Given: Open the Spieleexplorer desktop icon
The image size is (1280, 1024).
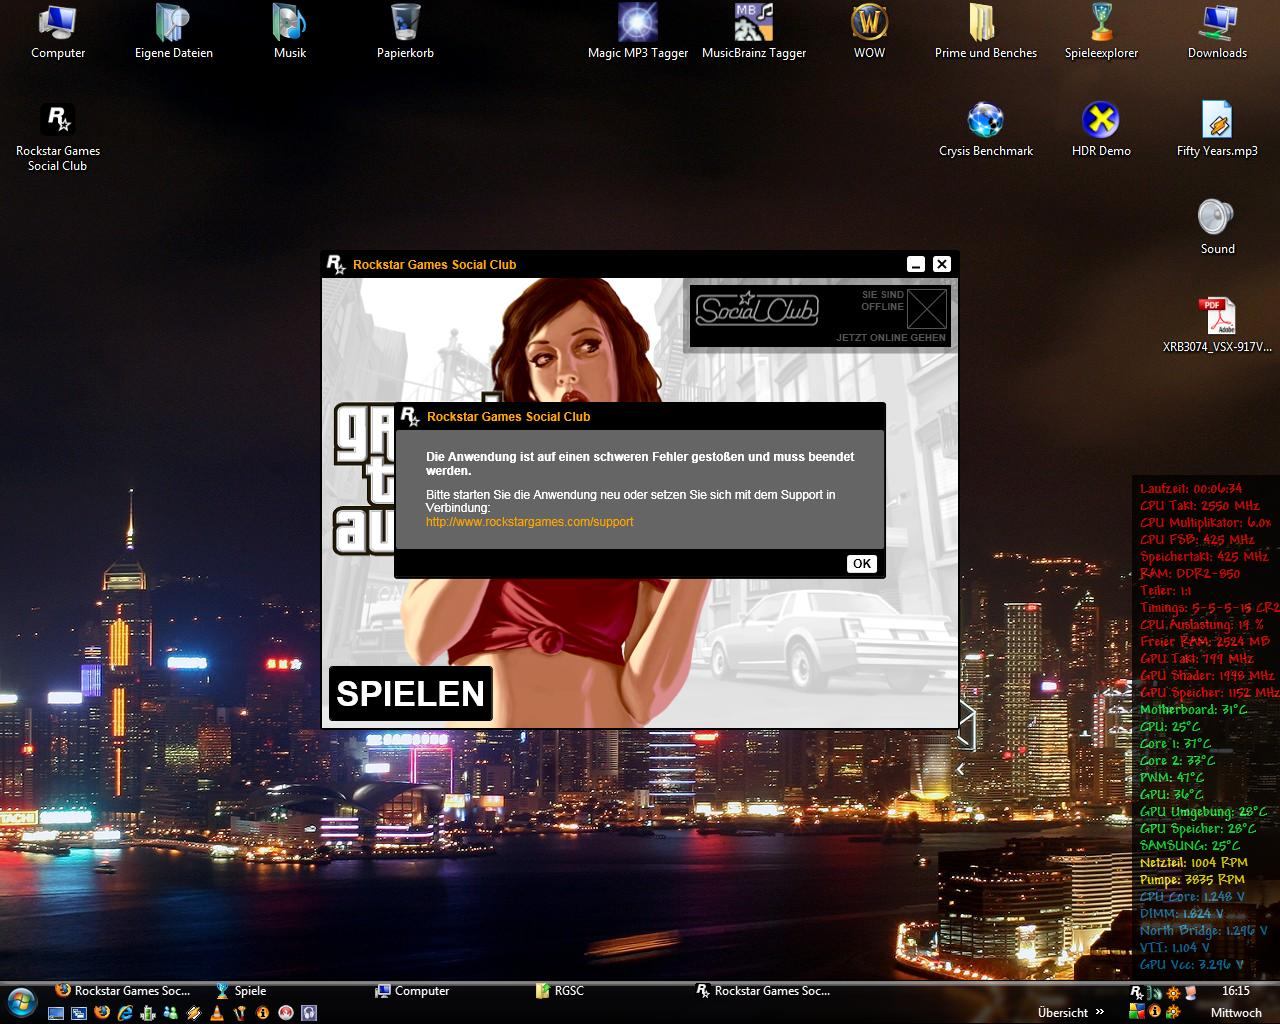Looking at the screenshot, I should tap(1101, 32).
